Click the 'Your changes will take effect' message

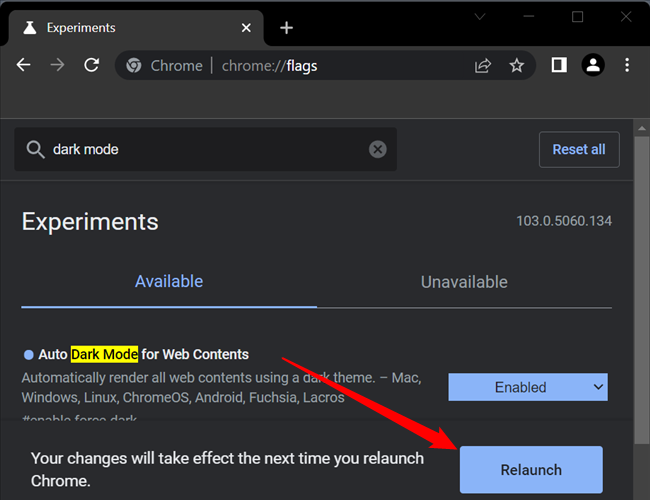pyautogui.click(x=227, y=470)
